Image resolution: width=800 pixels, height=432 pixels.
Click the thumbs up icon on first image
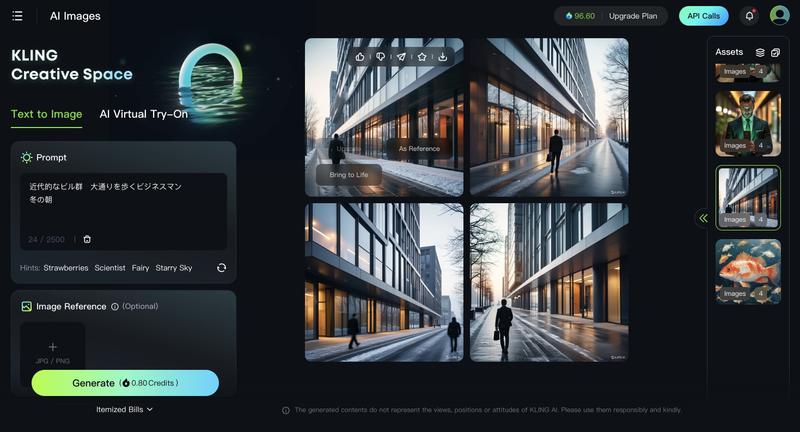(360, 57)
